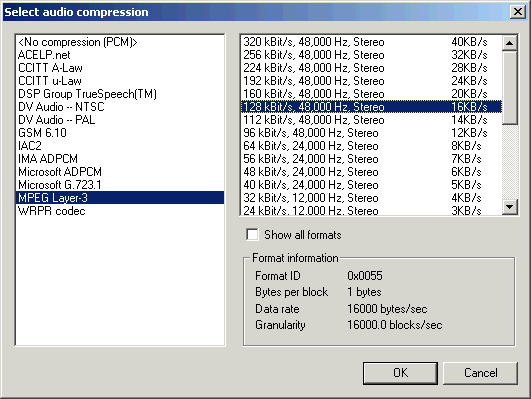This screenshot has width=531, height=399.
Task: Click the Cancel button
Action: pos(481,373)
